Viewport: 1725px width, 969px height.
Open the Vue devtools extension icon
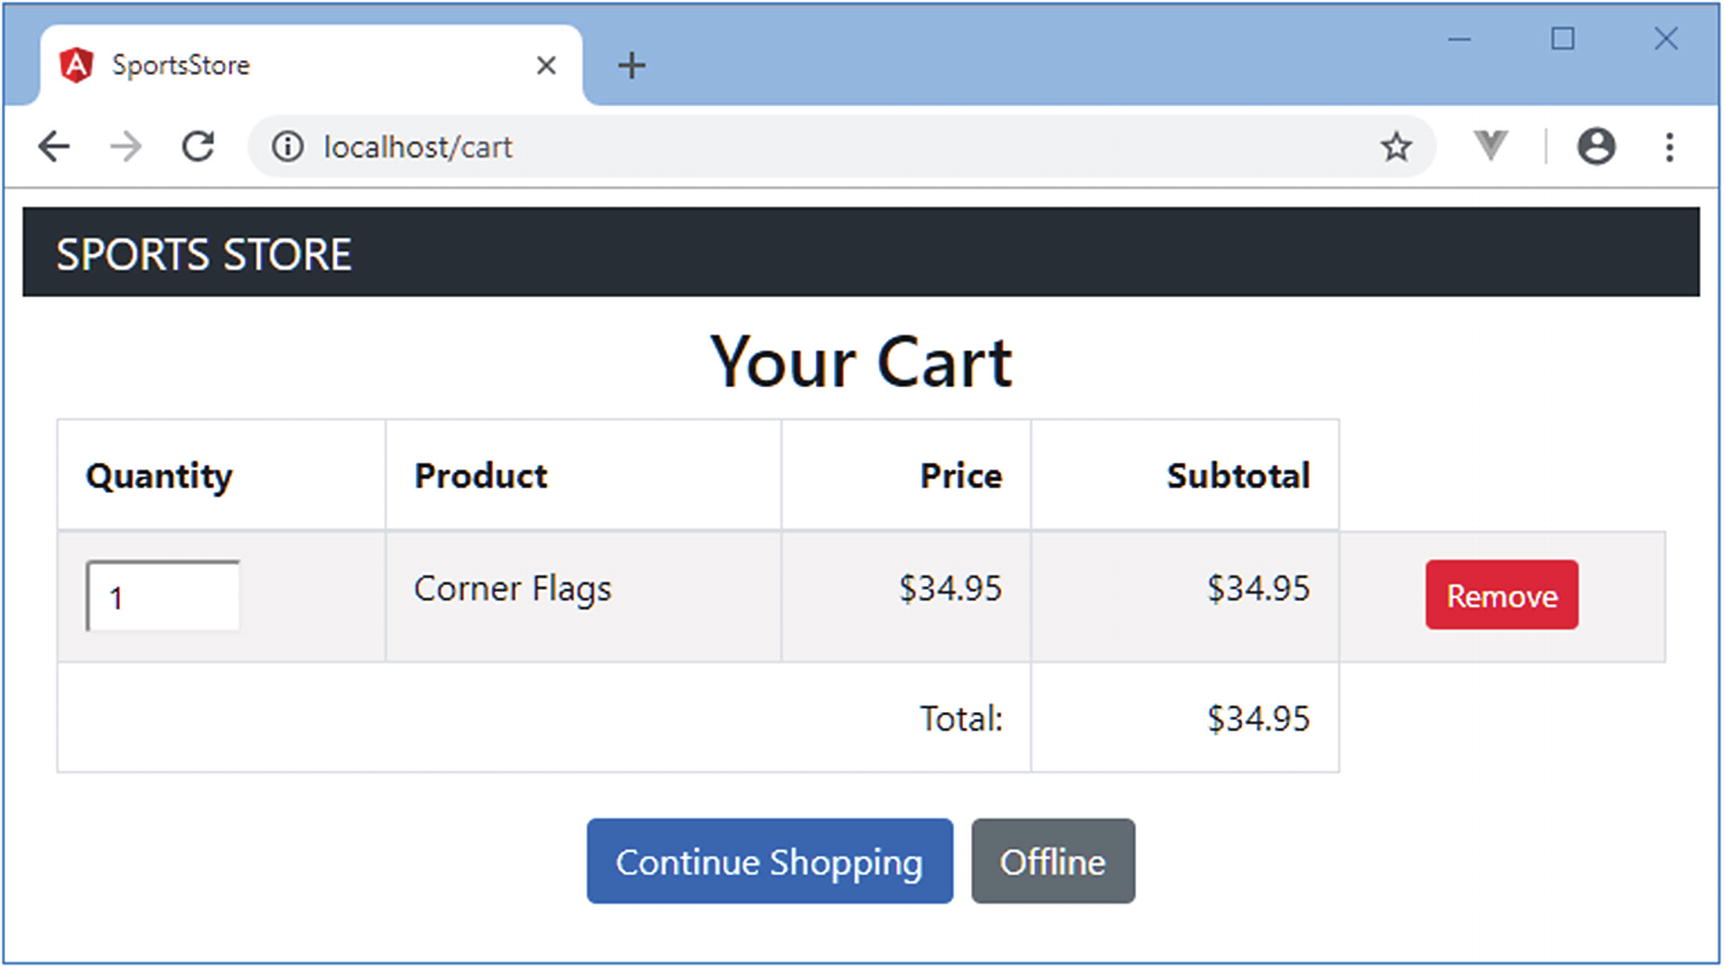coord(1490,146)
